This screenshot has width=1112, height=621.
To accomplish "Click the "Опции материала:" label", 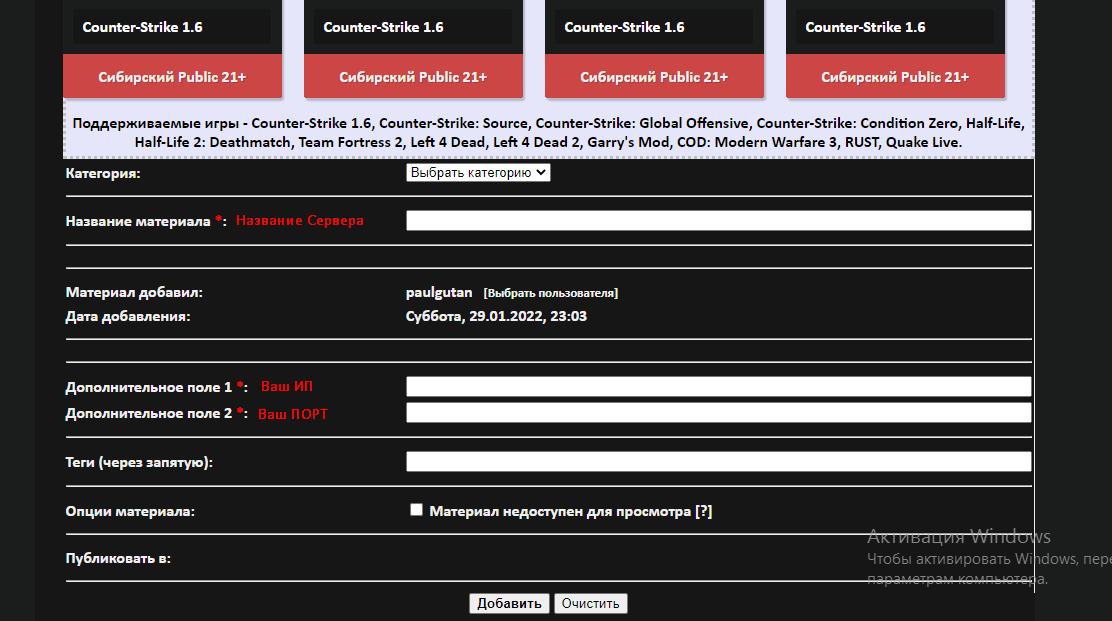I will (130, 511).
